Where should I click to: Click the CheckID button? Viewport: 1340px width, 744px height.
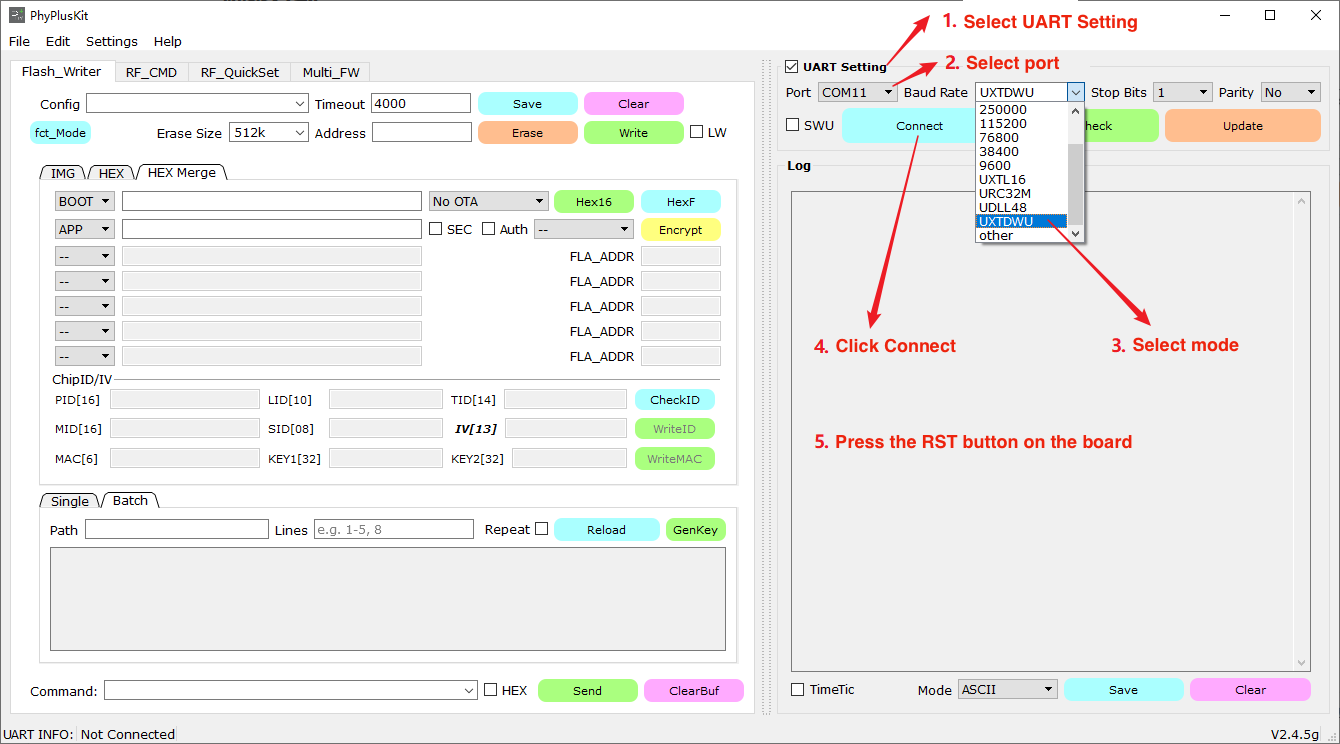click(x=675, y=400)
